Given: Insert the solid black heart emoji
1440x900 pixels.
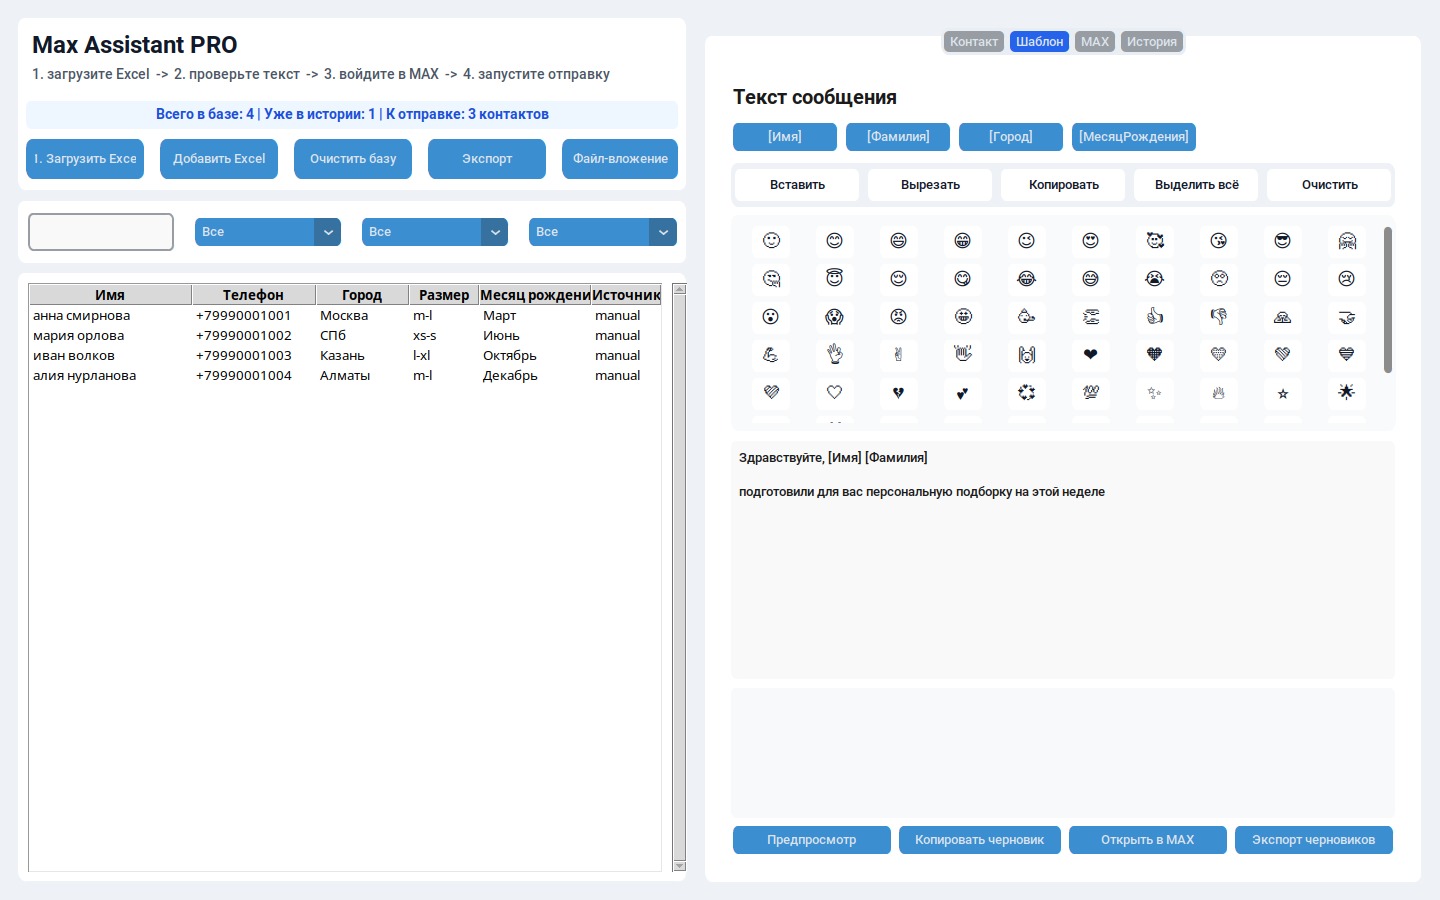Looking at the screenshot, I should pos(1091,355).
